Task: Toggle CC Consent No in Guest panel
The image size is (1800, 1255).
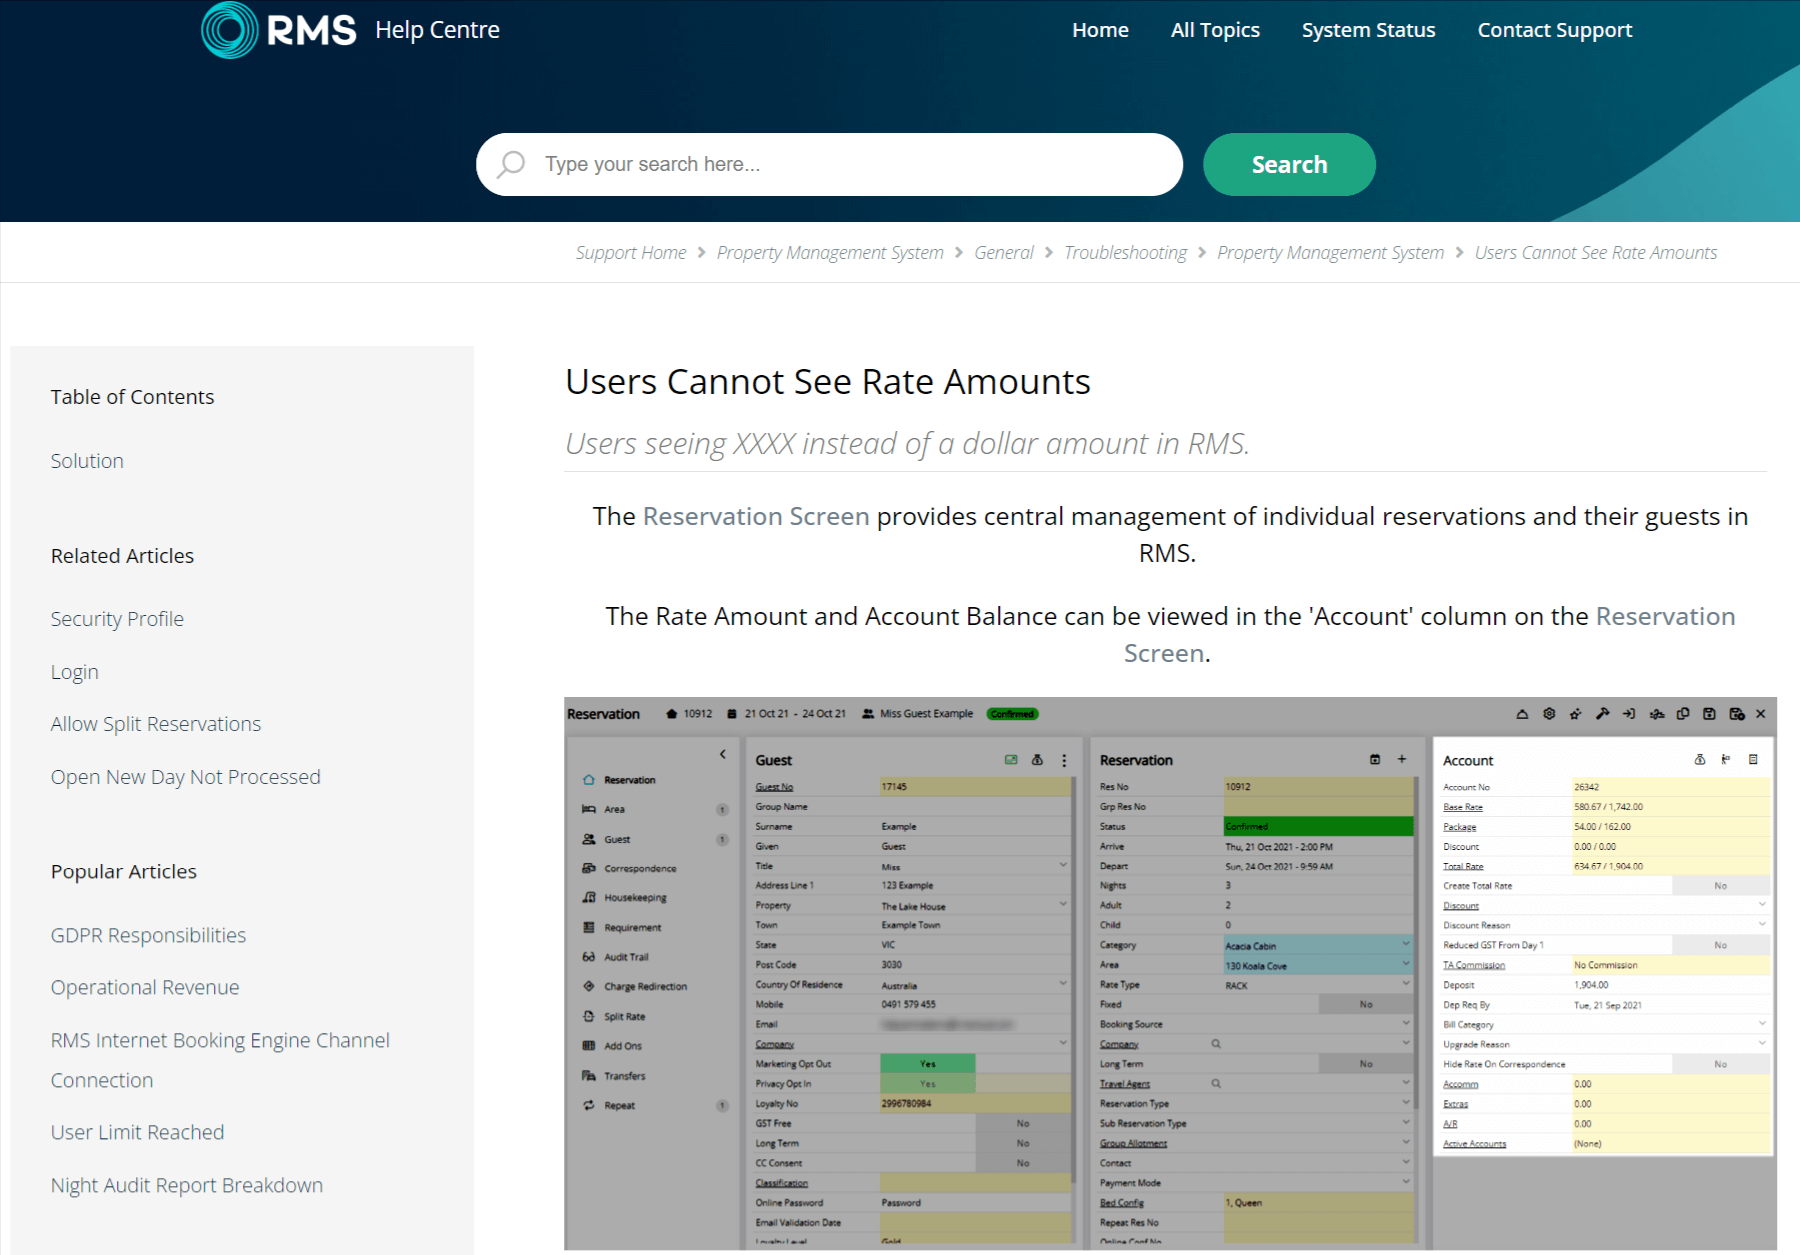Action: click(x=1023, y=1163)
